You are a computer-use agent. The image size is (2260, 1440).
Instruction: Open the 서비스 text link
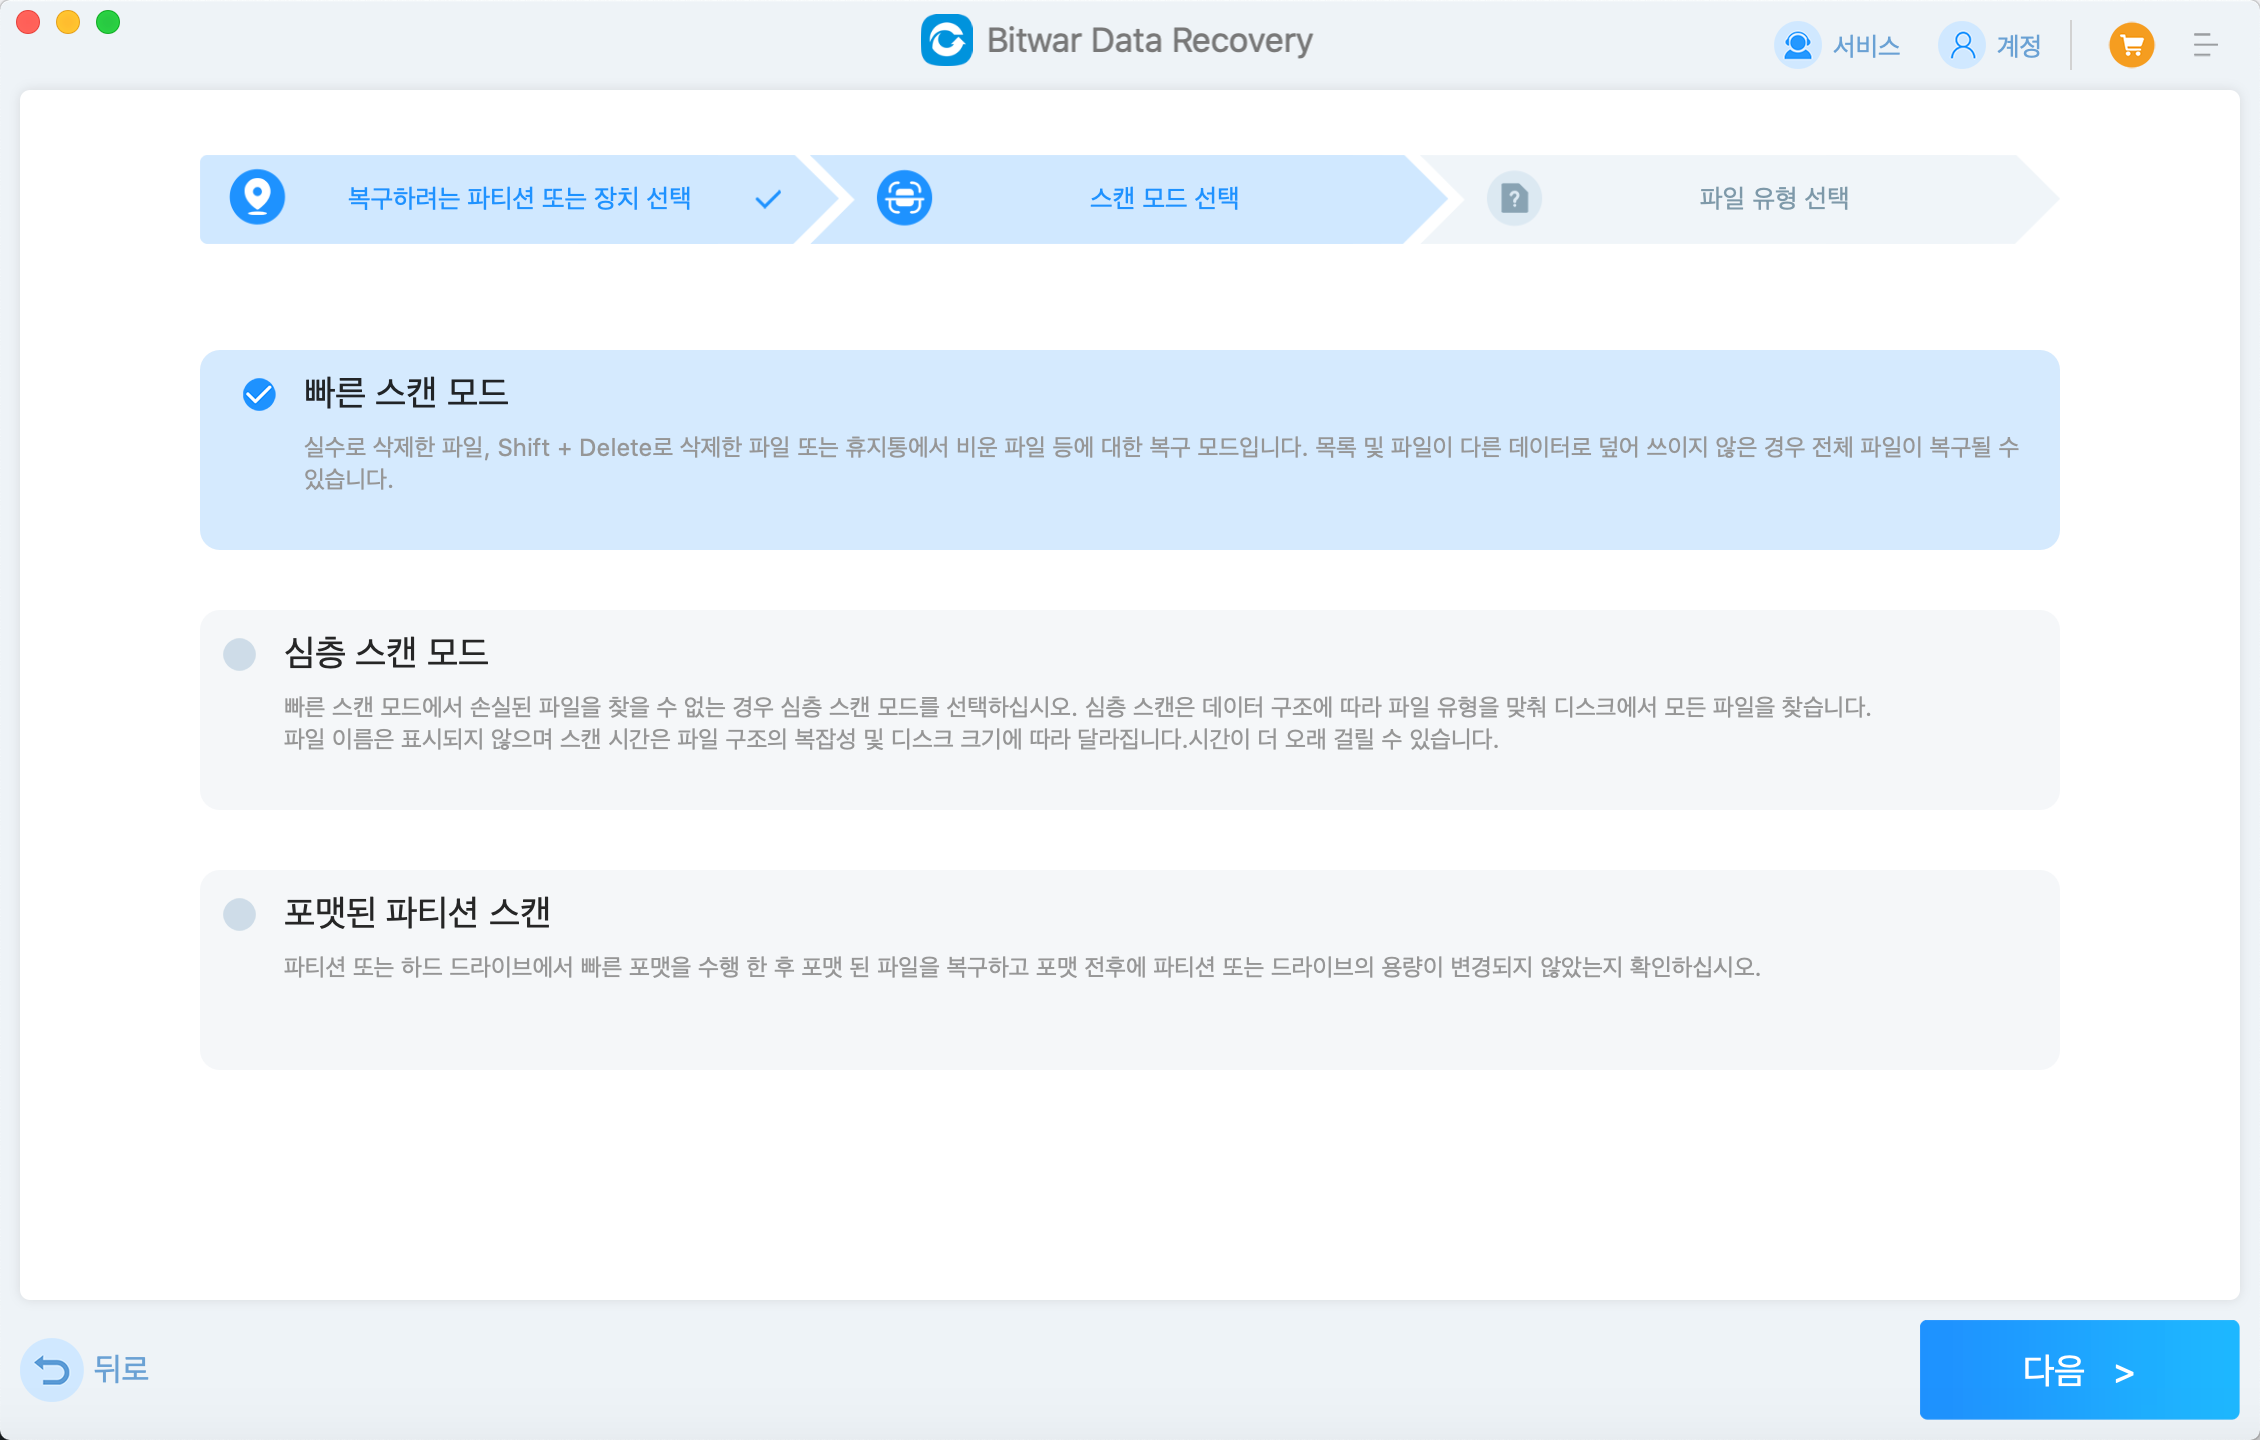(x=1865, y=46)
